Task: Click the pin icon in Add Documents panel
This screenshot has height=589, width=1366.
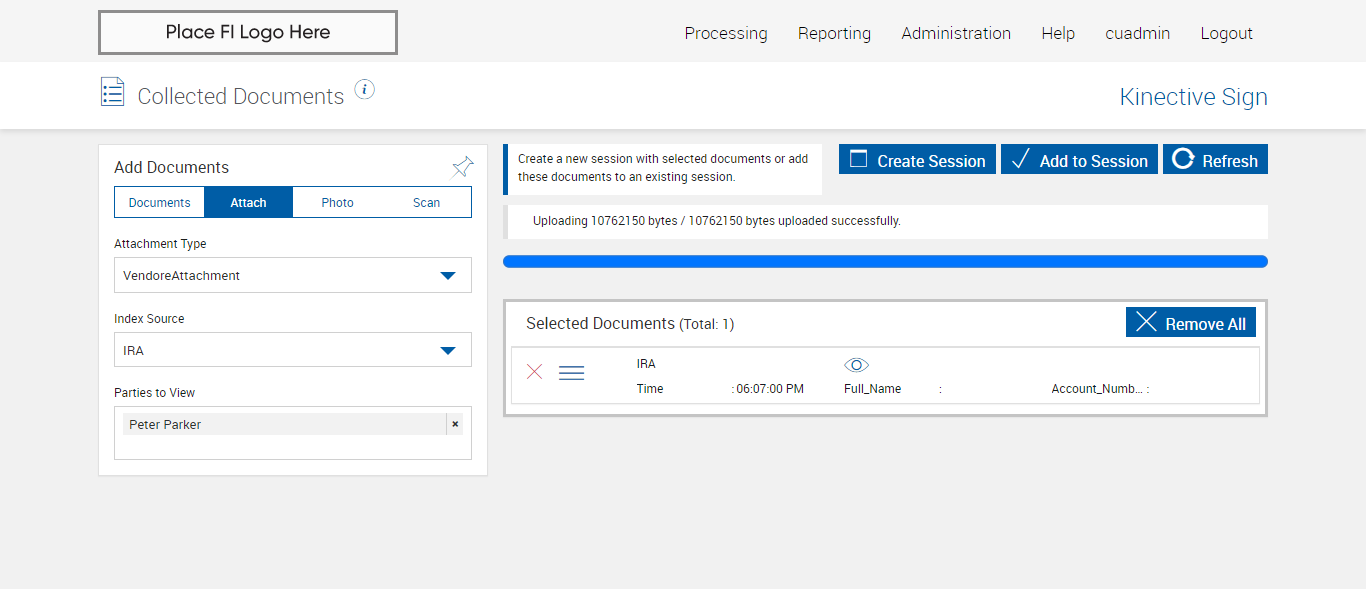Action: point(463,167)
